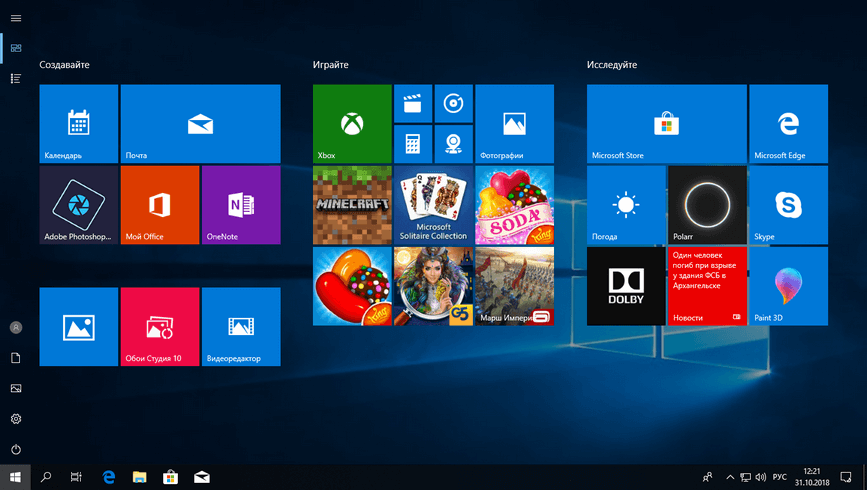Screen dimensions: 867x490
Task: Open Pictures from the Start sidebar
Action: click(x=16, y=388)
